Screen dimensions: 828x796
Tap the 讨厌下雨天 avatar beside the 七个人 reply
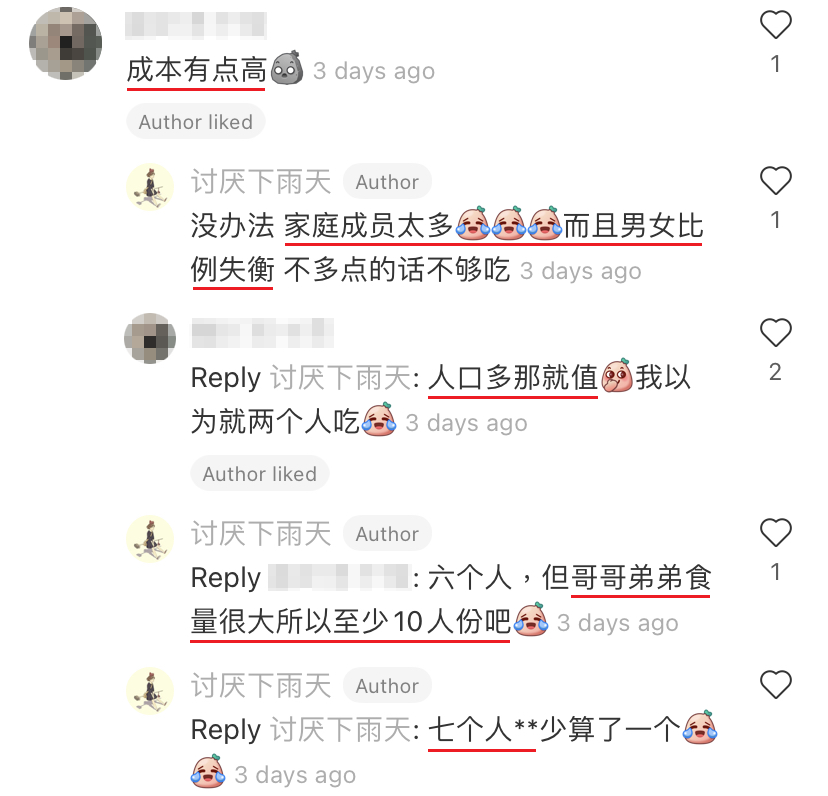coord(150,691)
